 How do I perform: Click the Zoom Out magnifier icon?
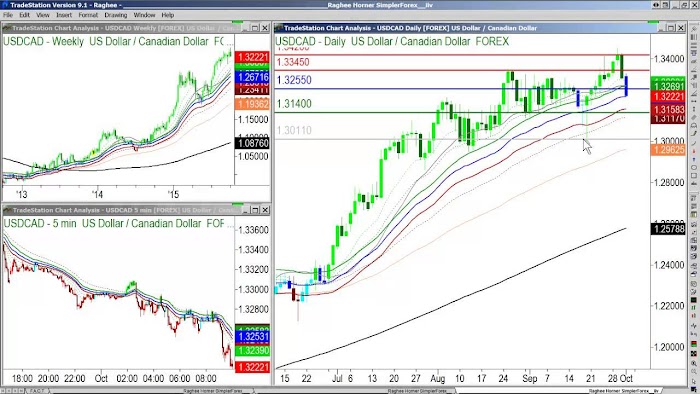[694, 371]
